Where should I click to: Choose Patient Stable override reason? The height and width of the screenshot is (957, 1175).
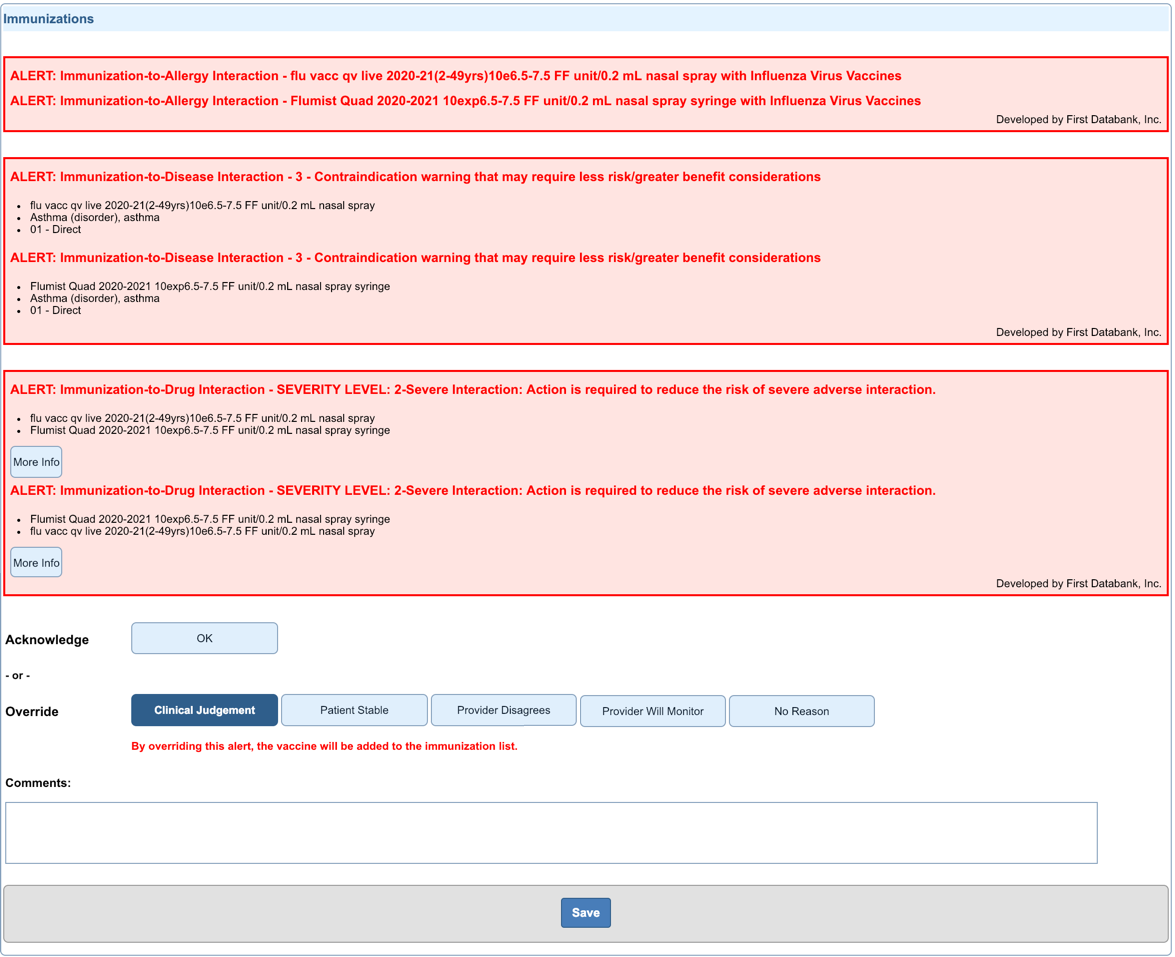pyautogui.click(x=354, y=710)
